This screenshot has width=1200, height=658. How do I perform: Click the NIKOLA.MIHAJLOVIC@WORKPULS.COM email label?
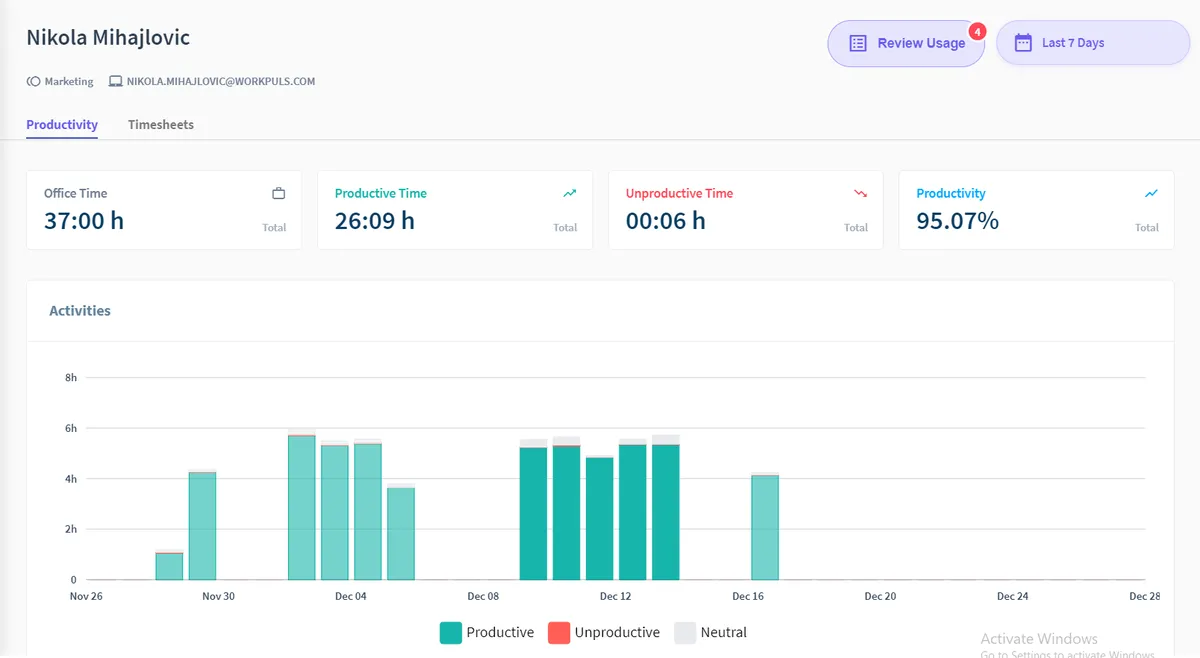click(x=220, y=82)
